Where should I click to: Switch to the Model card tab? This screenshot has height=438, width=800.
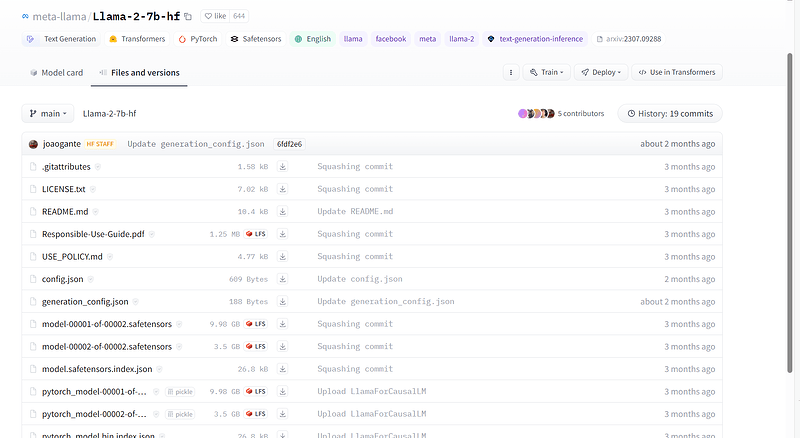click(x=56, y=72)
